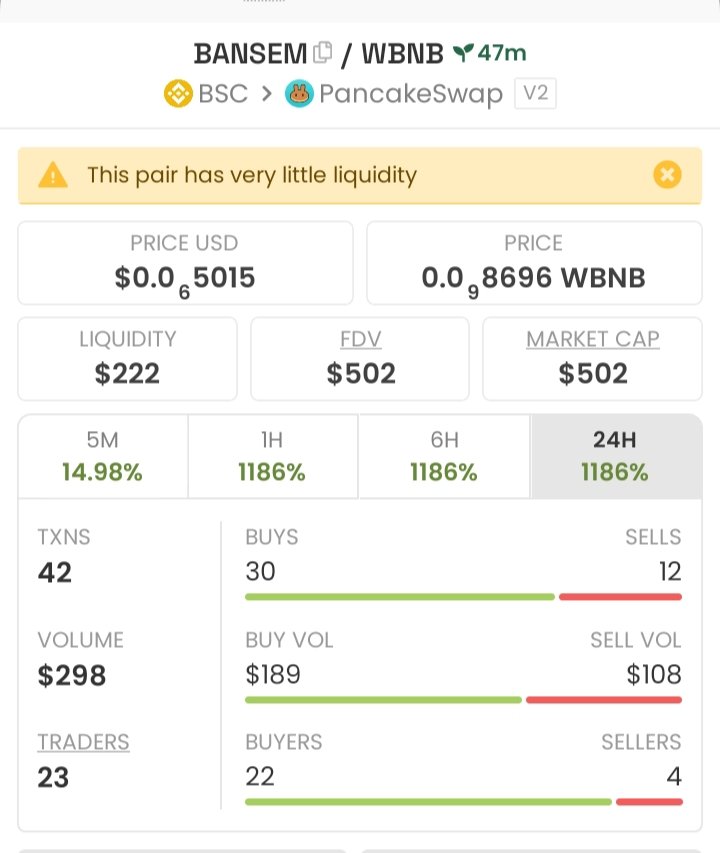Click the WBNB price value box

[535, 263]
